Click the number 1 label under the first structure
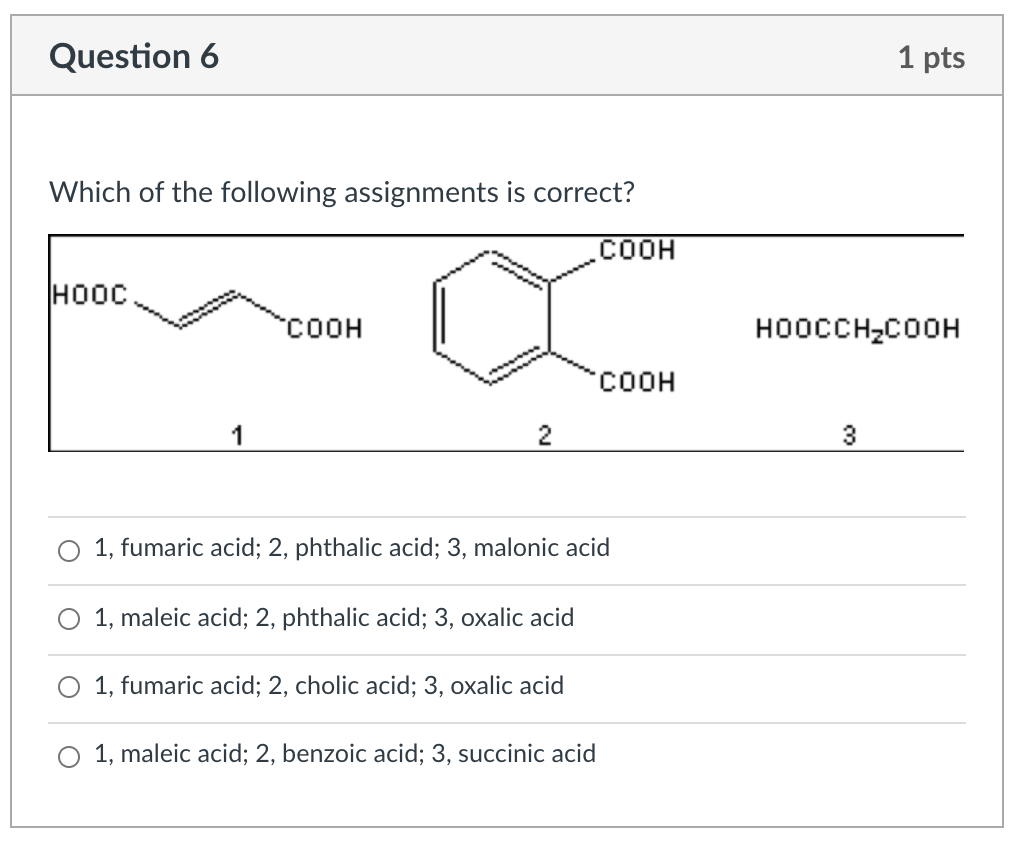This screenshot has width=1009, height=864. pyautogui.click(x=237, y=436)
